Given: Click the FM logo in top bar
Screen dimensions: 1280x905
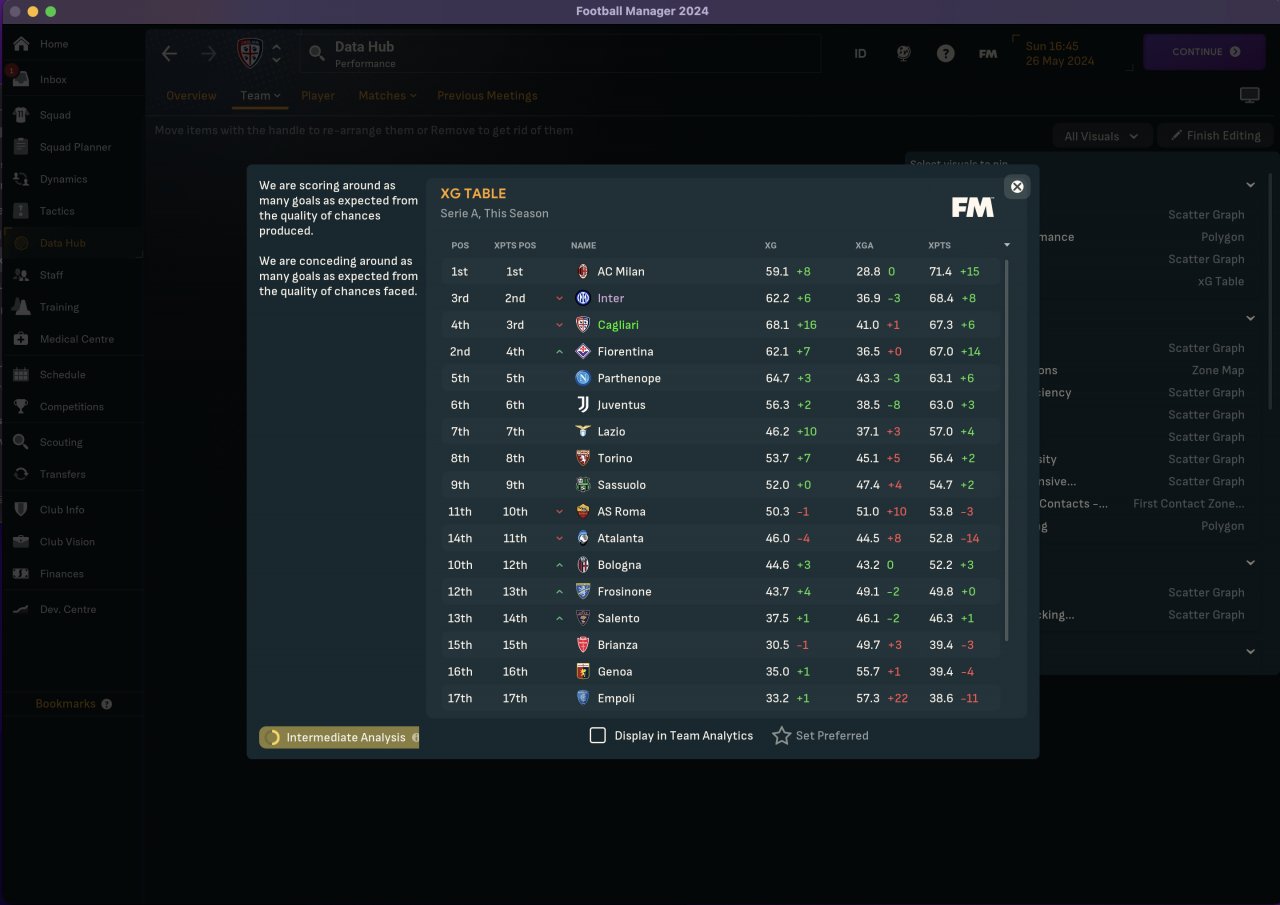Looking at the screenshot, I should 988,54.
